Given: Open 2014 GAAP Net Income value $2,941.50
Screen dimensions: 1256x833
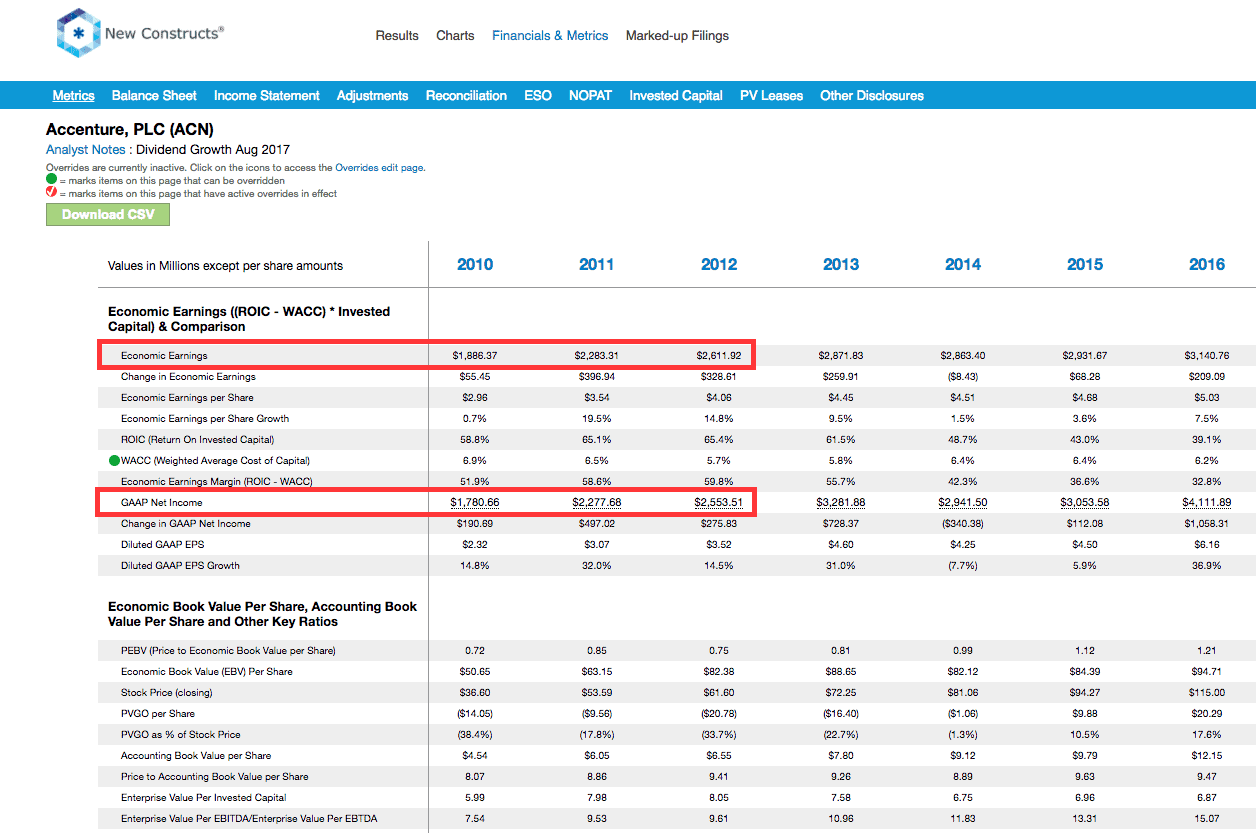Looking at the screenshot, I should point(963,503).
